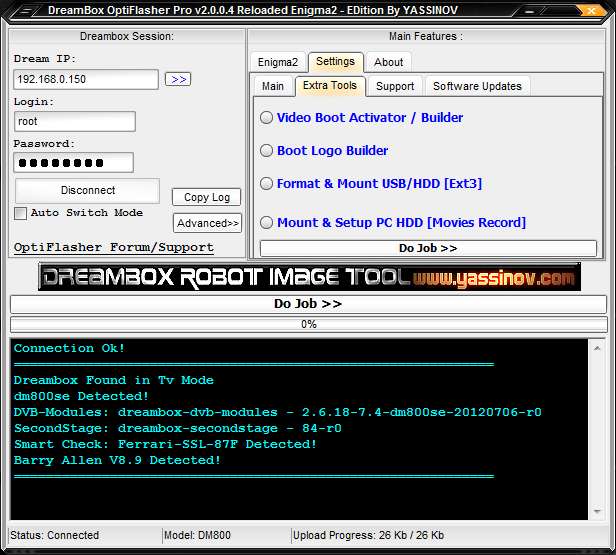Screen dimensions: 616x555
Task: Click 'Status: Connected' in status bar
Action: click(x=55, y=535)
